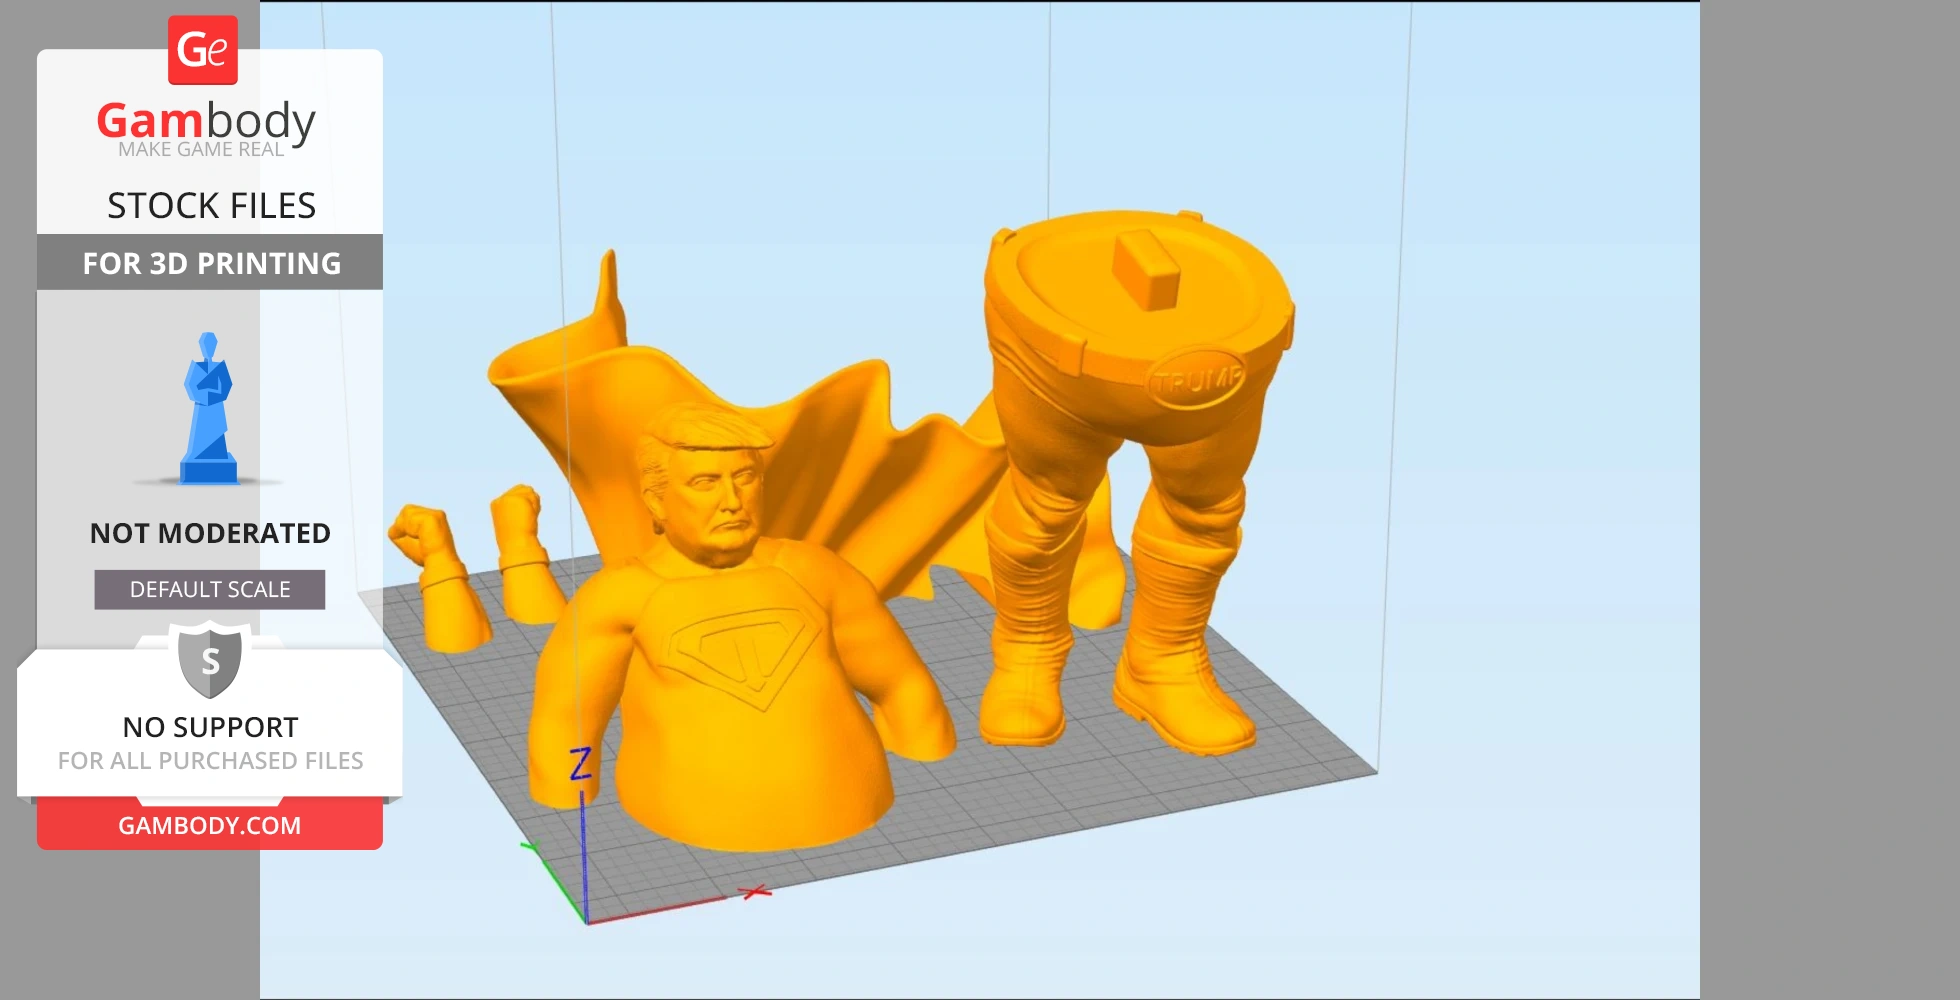
Task: Click the STOCK FILES heading
Action: [211, 206]
